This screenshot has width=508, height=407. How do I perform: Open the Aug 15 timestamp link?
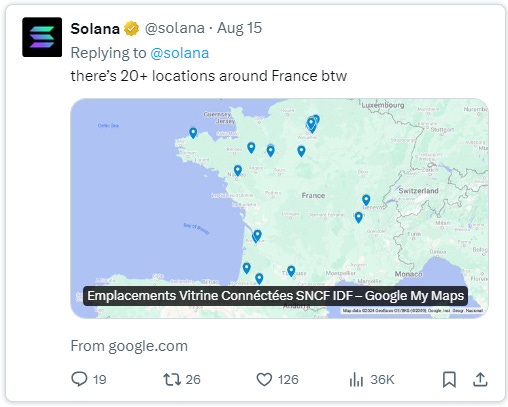click(239, 28)
